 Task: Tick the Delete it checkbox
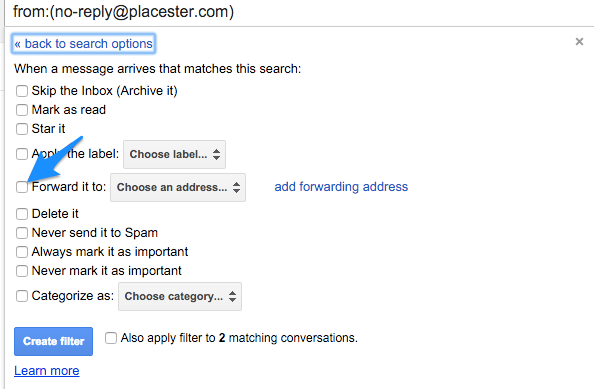point(22,214)
